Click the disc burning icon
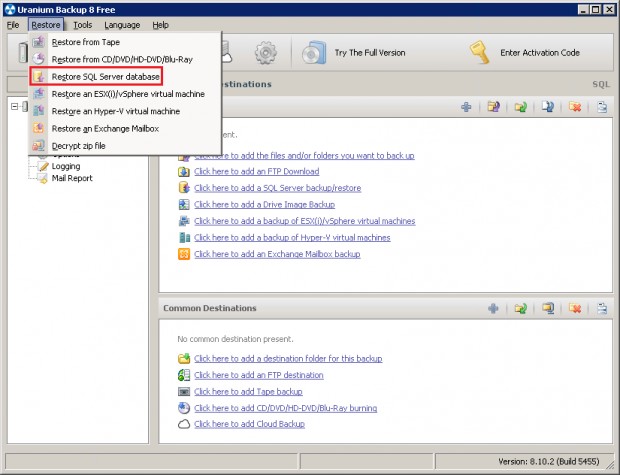620x475 pixels. pyautogui.click(x=184, y=408)
